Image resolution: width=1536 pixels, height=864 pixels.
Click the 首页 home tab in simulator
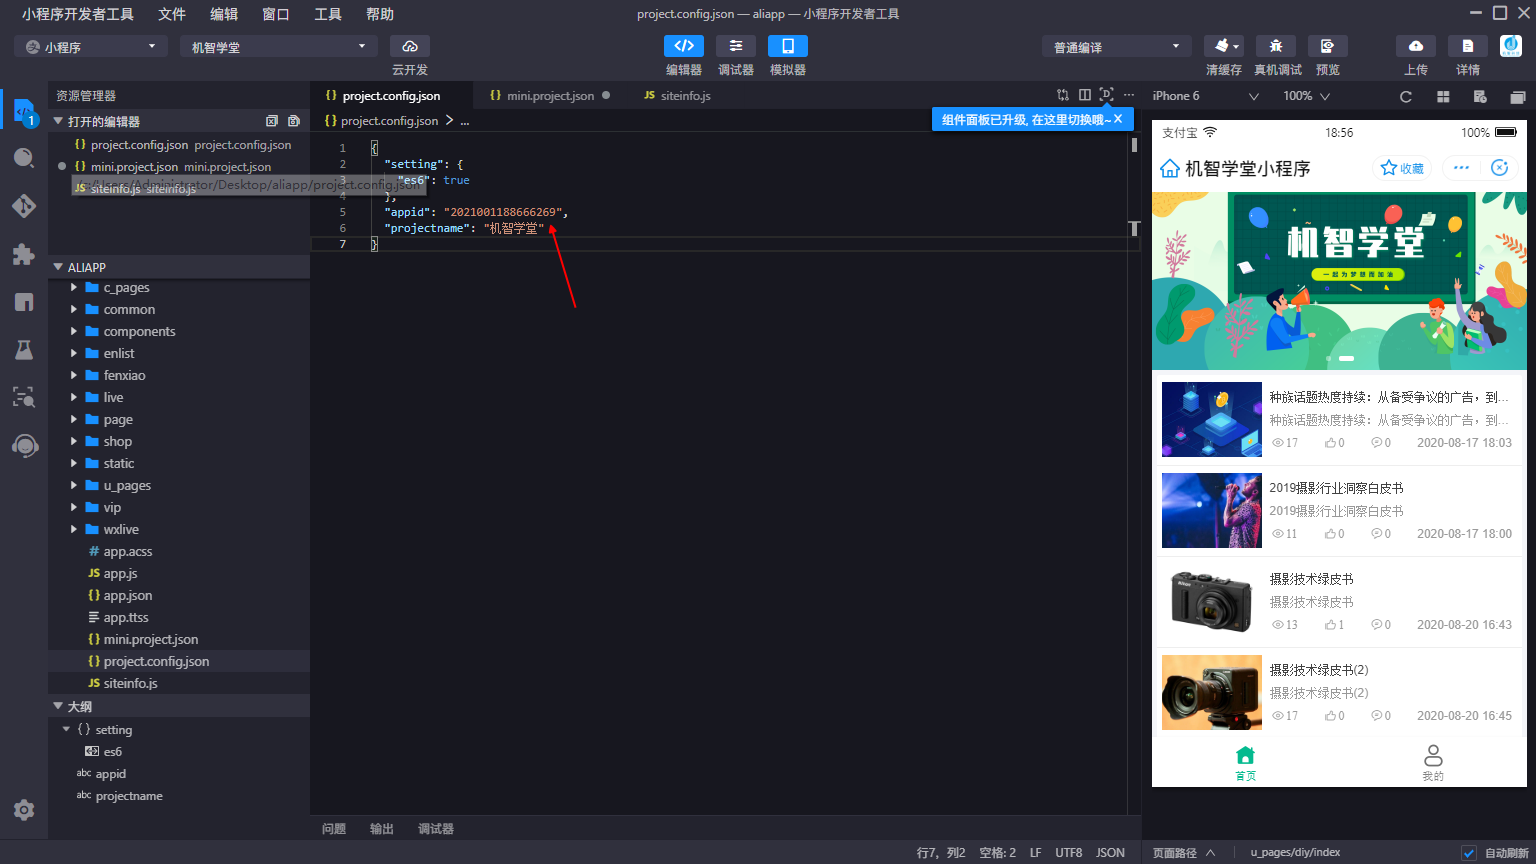pyautogui.click(x=1245, y=762)
